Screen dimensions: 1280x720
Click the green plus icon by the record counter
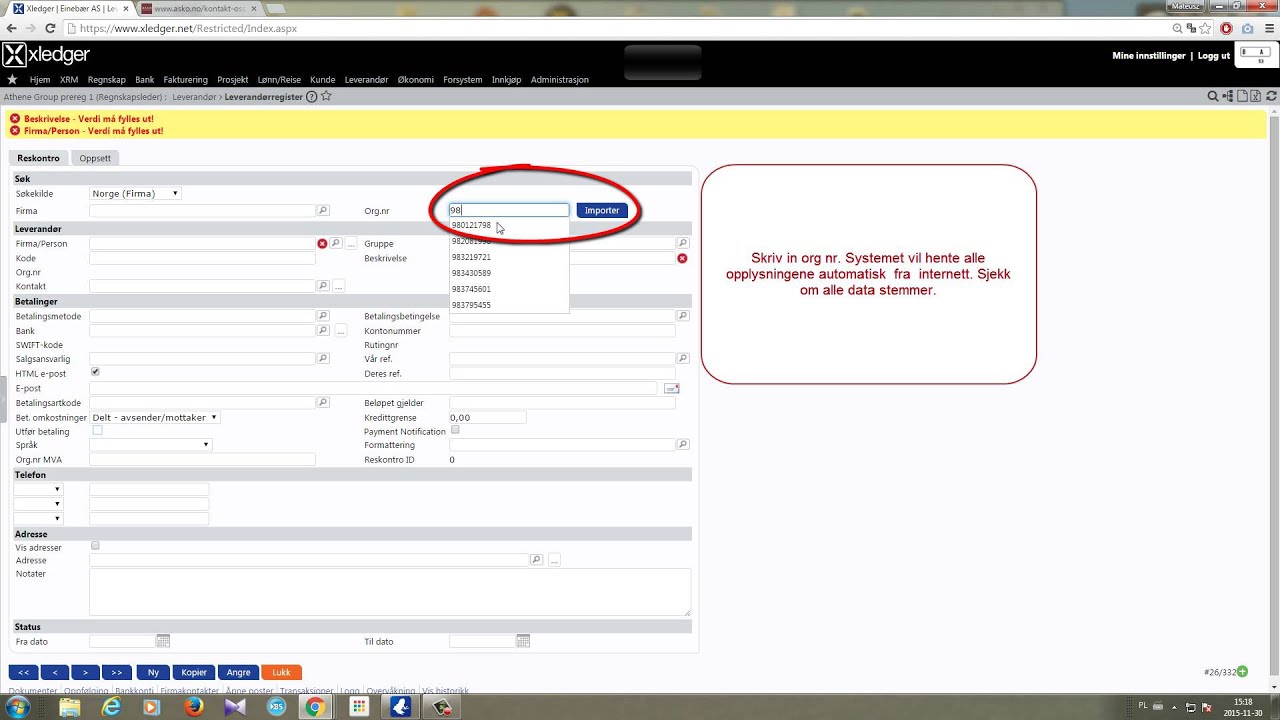(x=1243, y=672)
